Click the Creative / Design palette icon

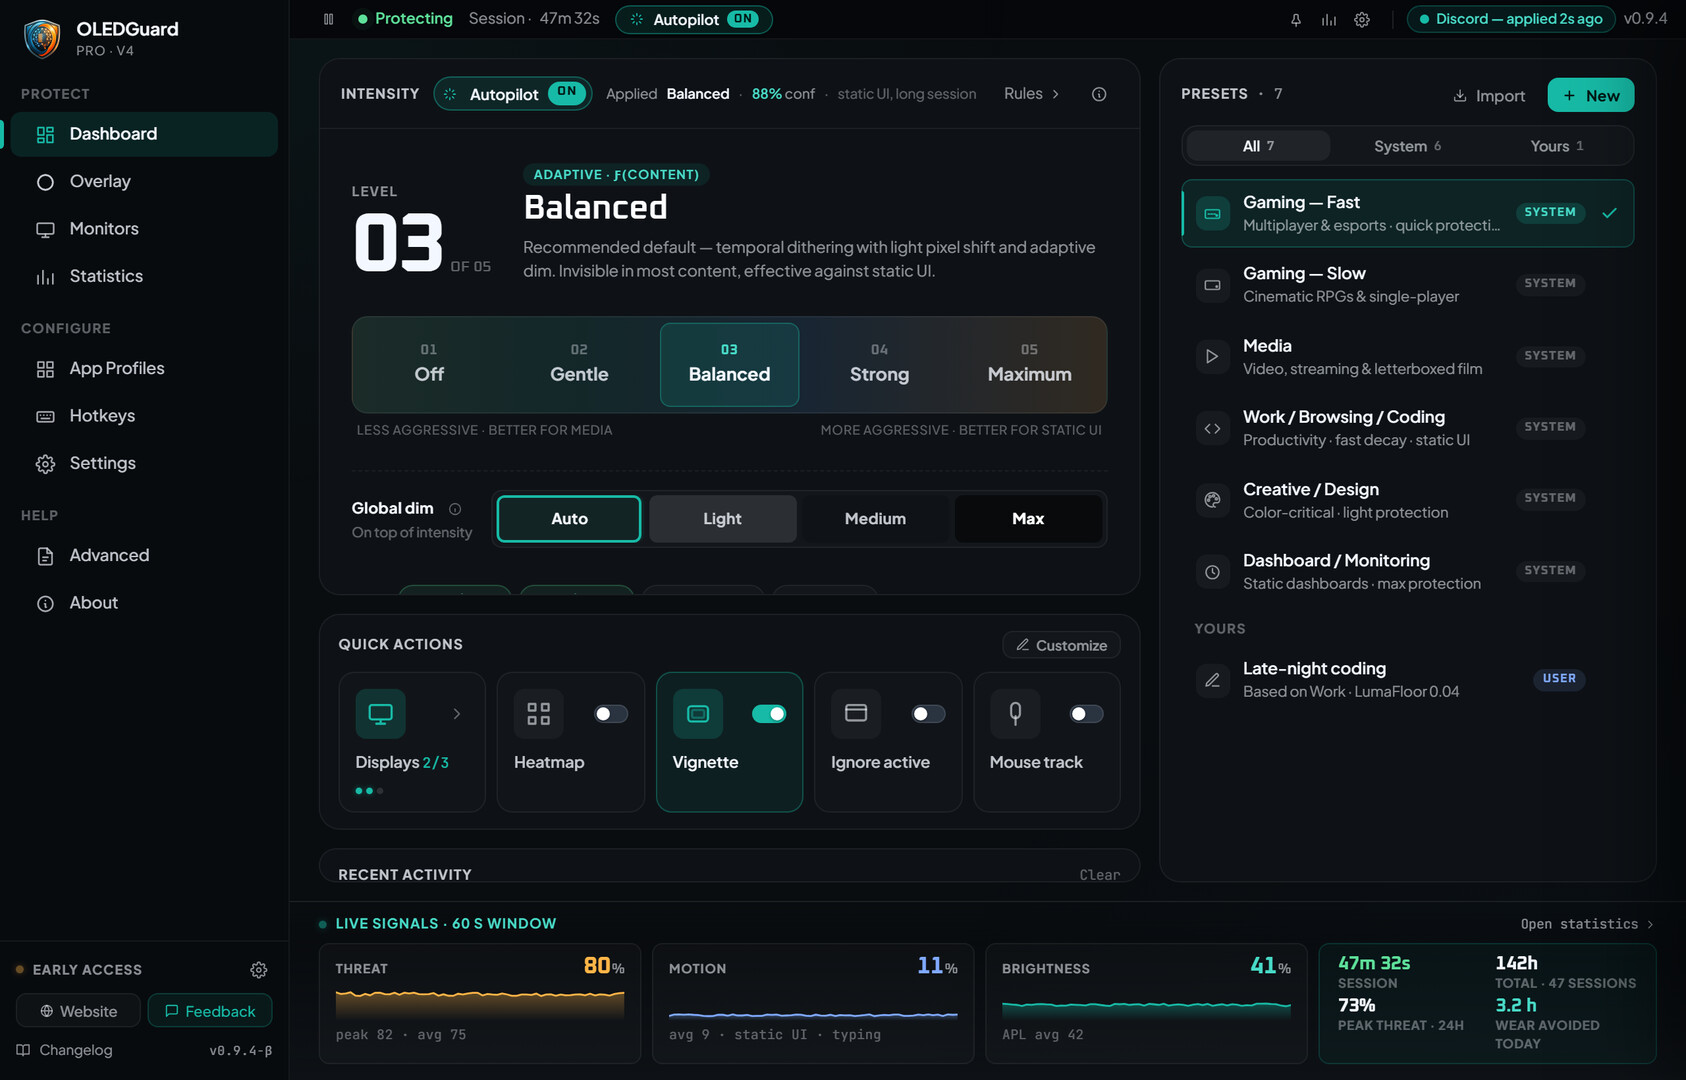1212,500
